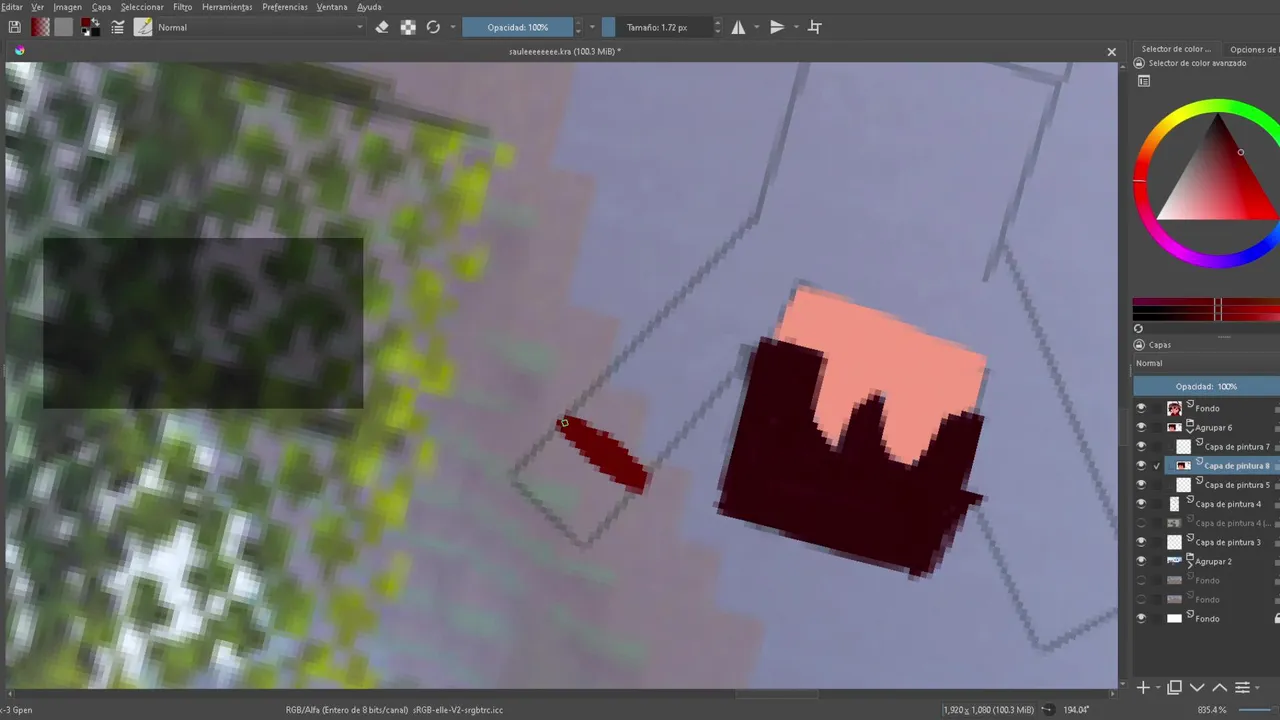Viewport: 1280px width, 720px height.
Task: Pick a shade in the color triangle
Action: coord(1218,180)
